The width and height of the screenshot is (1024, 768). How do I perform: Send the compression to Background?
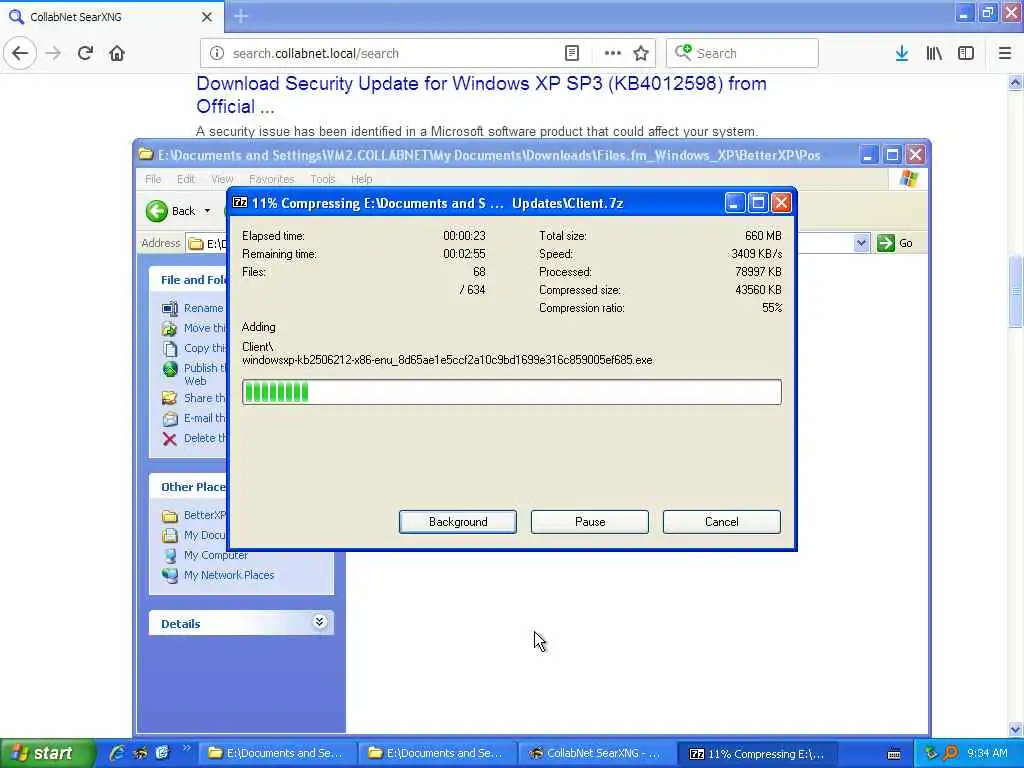[457, 522]
